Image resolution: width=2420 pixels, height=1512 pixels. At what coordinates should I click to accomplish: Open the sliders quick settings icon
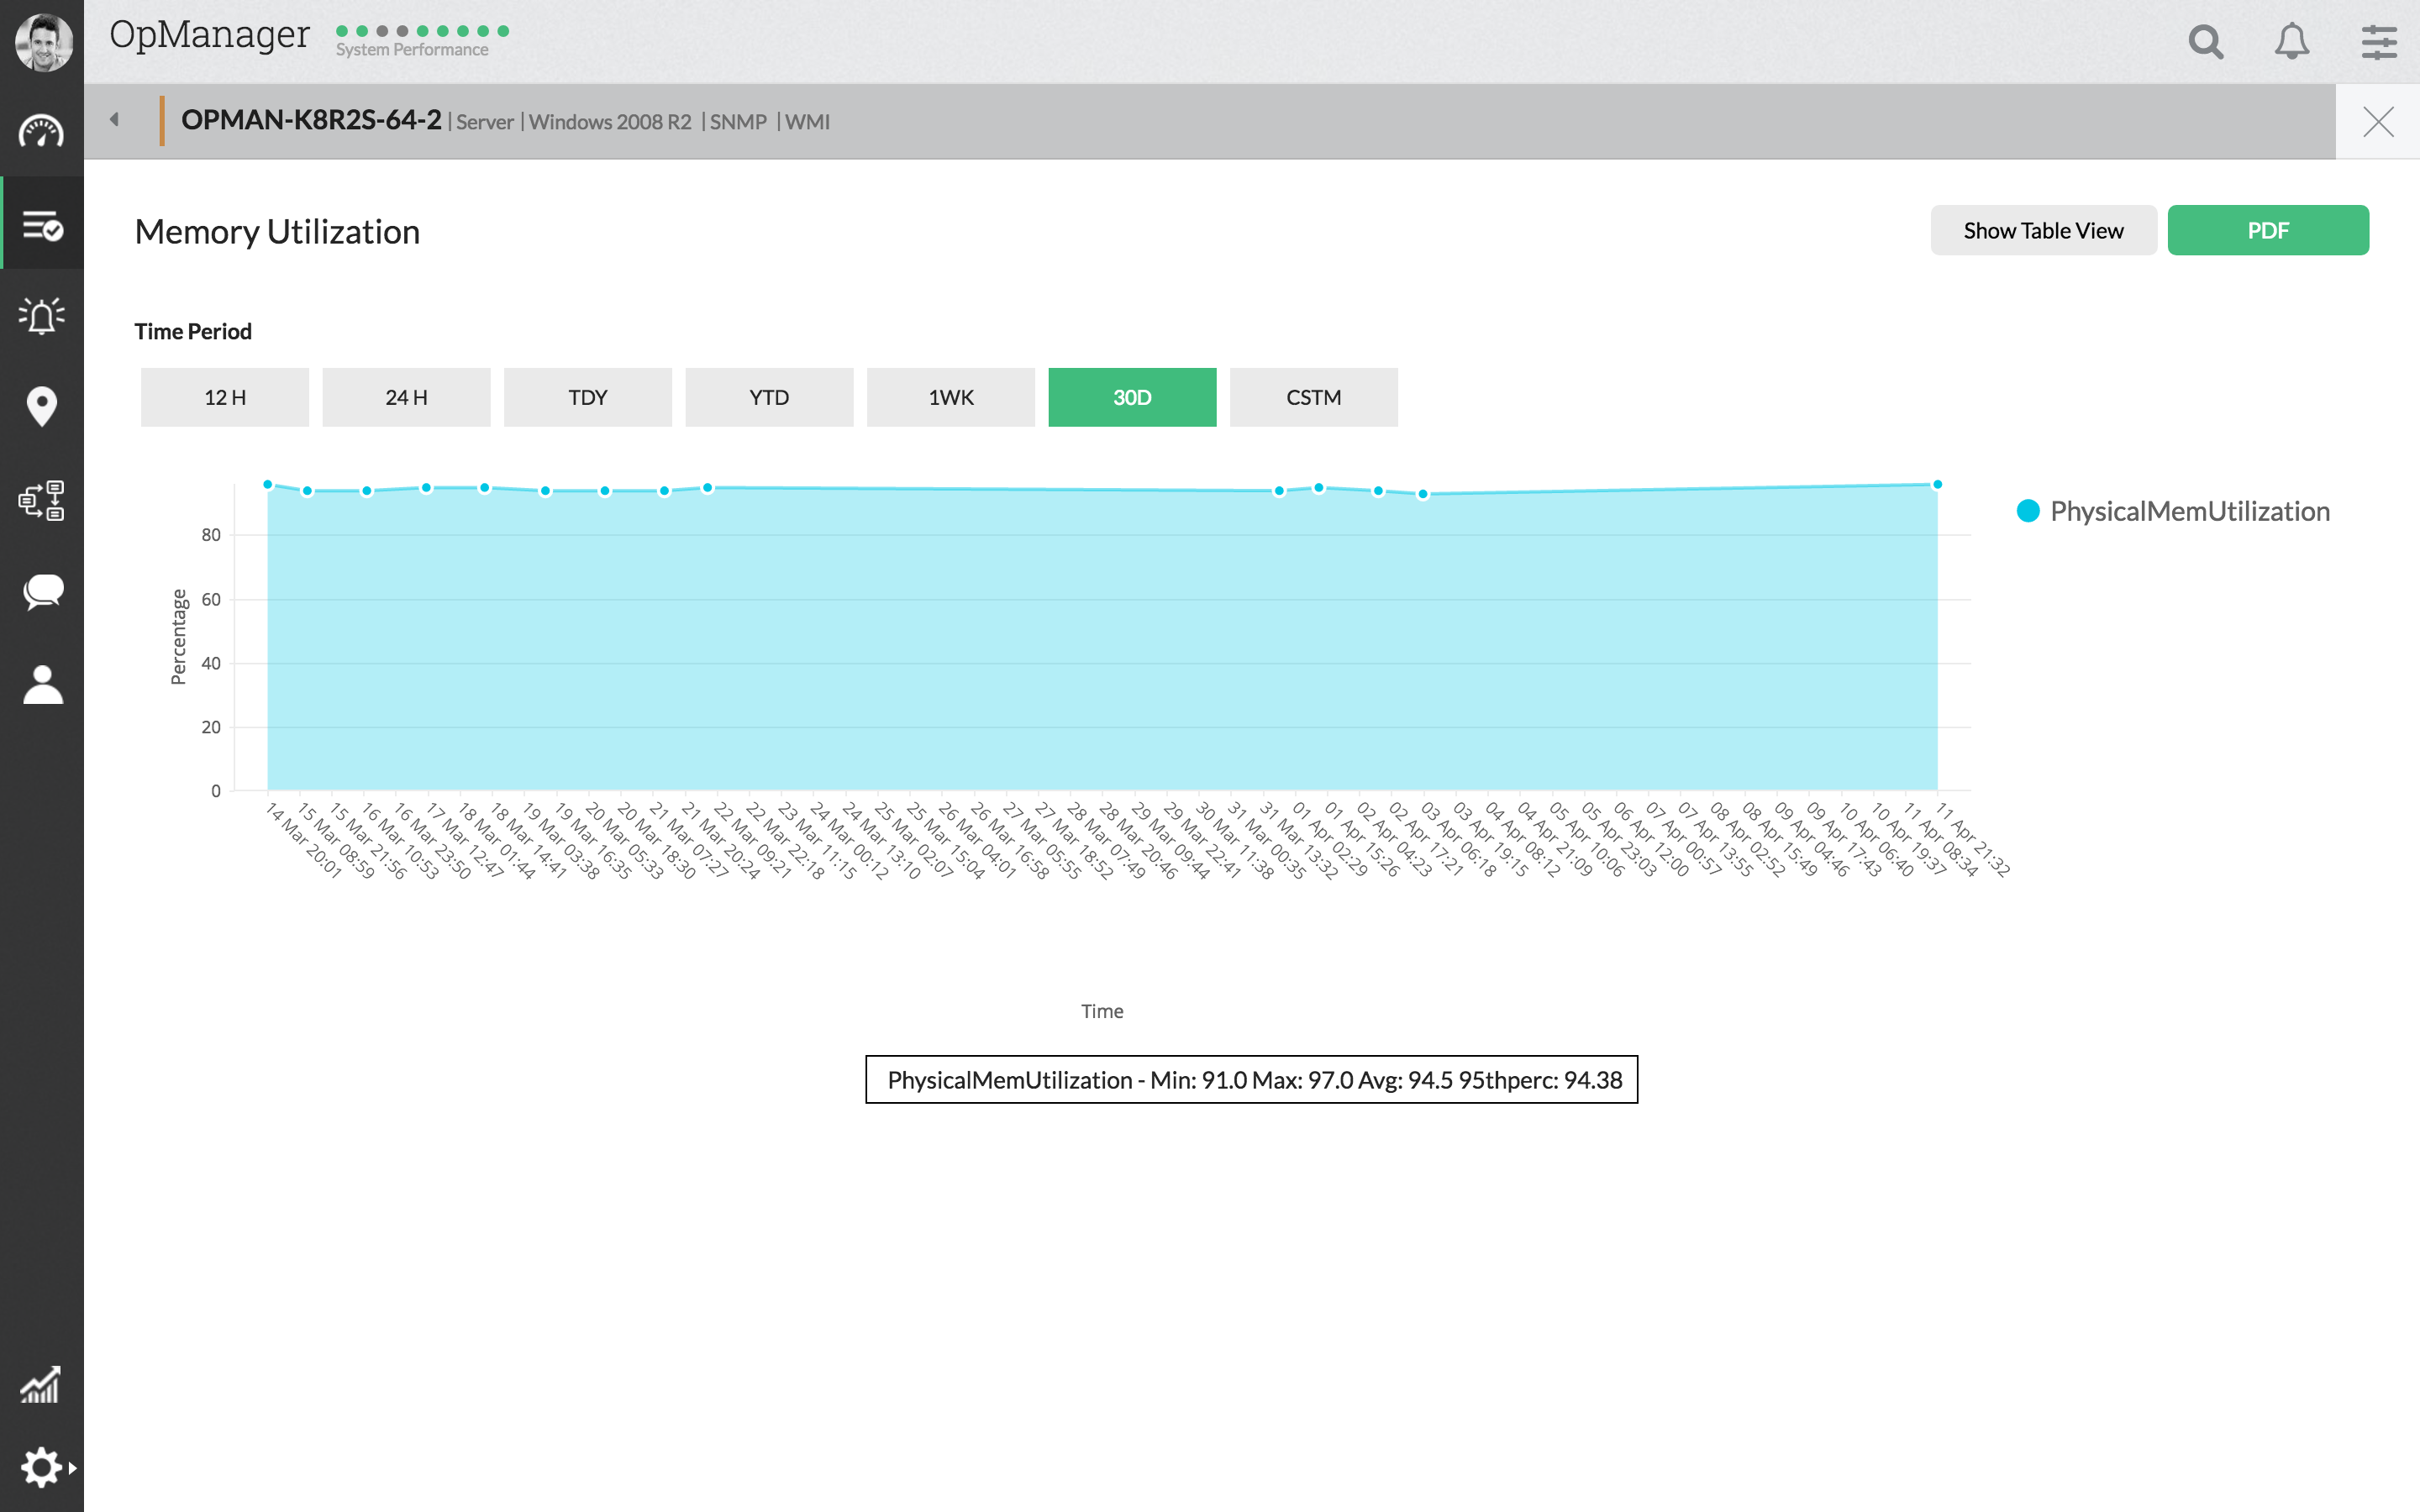(x=2378, y=42)
